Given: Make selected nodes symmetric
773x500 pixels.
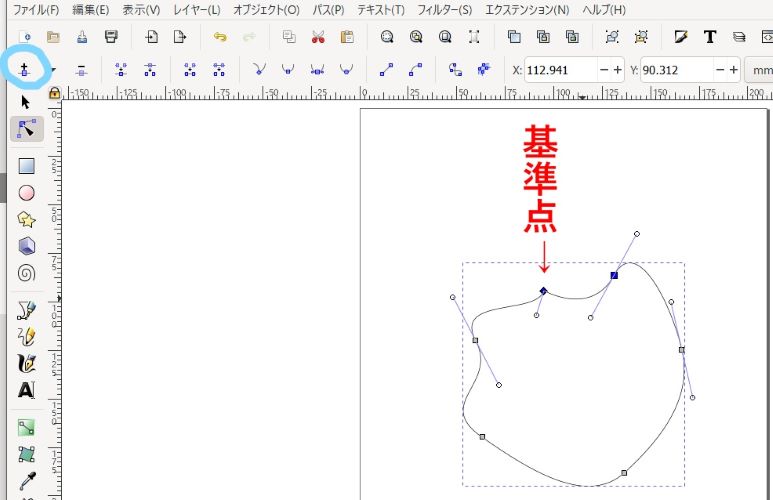Looking at the screenshot, I should 317,70.
